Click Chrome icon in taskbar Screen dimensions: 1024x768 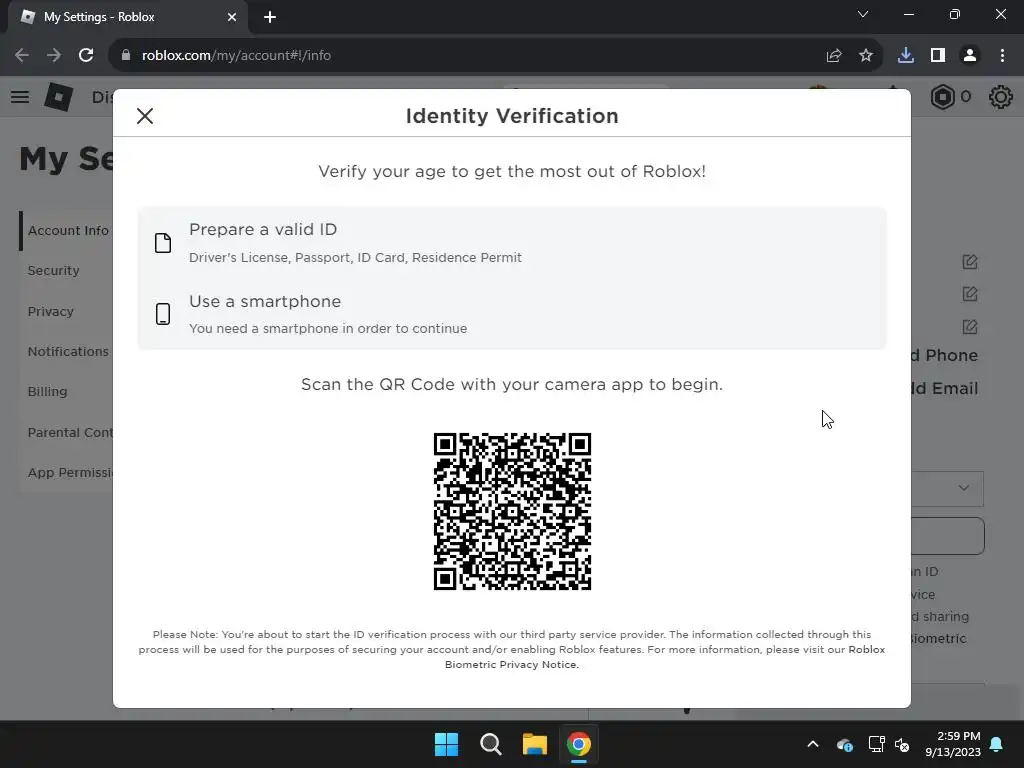579,744
